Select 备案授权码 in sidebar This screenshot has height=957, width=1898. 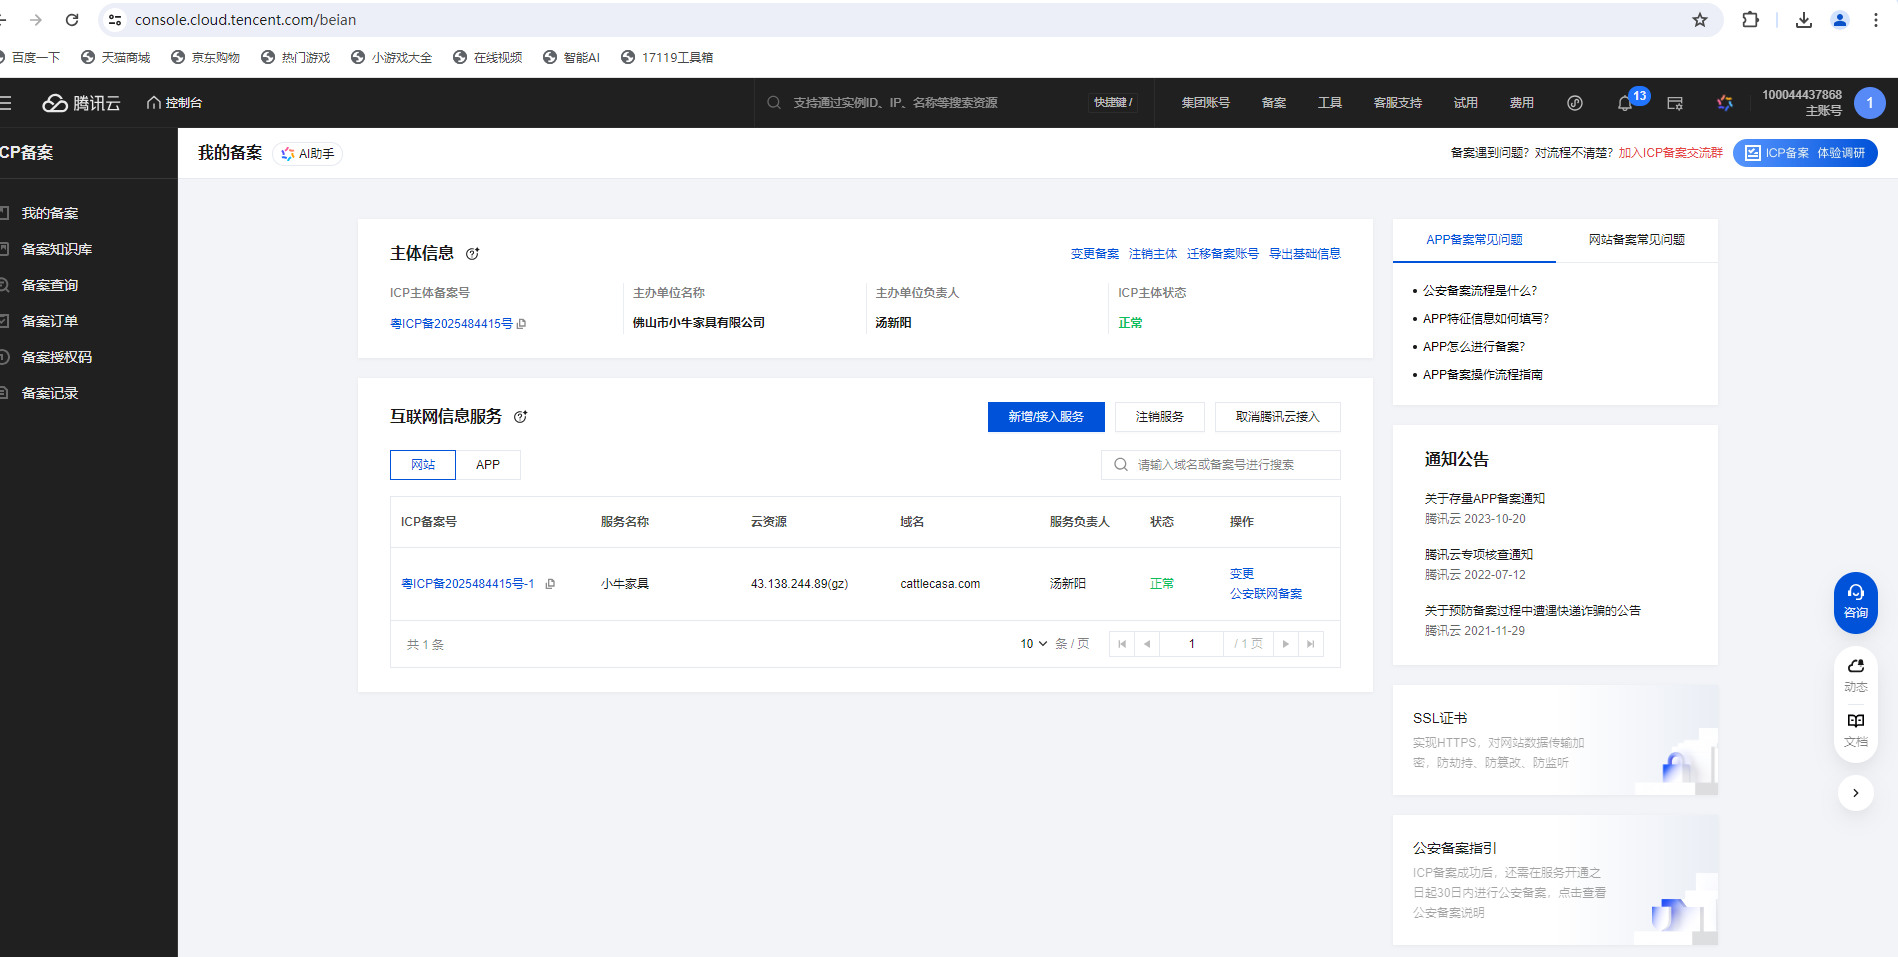click(57, 357)
